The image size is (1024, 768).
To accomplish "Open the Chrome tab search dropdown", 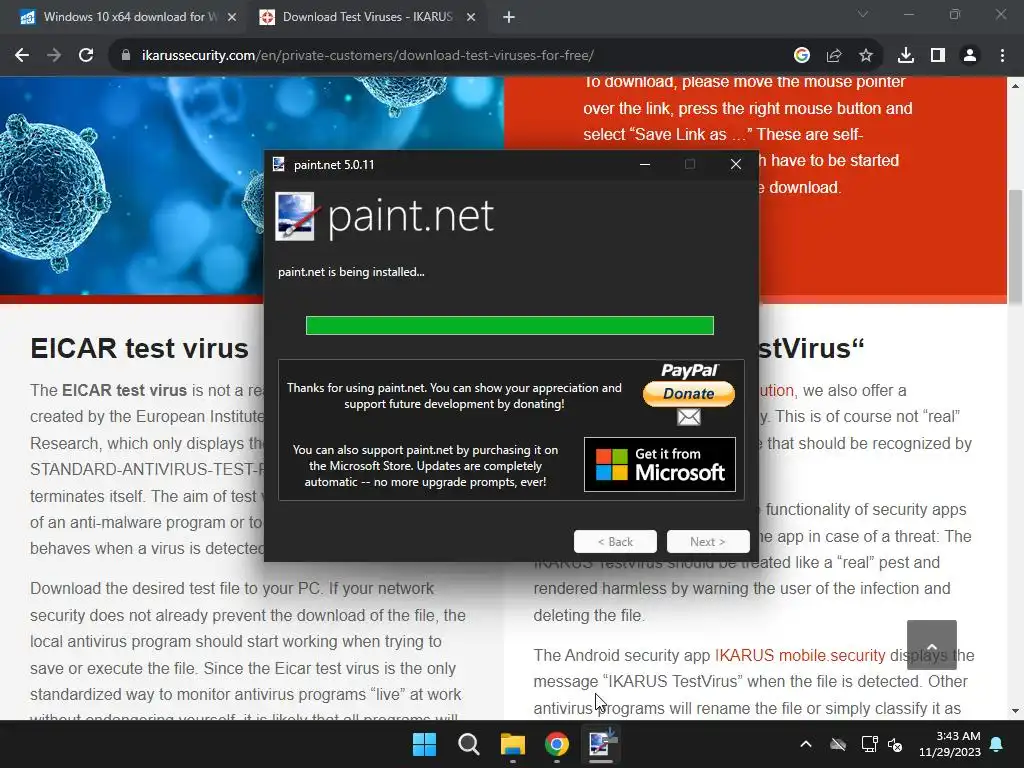I will click(x=863, y=14).
